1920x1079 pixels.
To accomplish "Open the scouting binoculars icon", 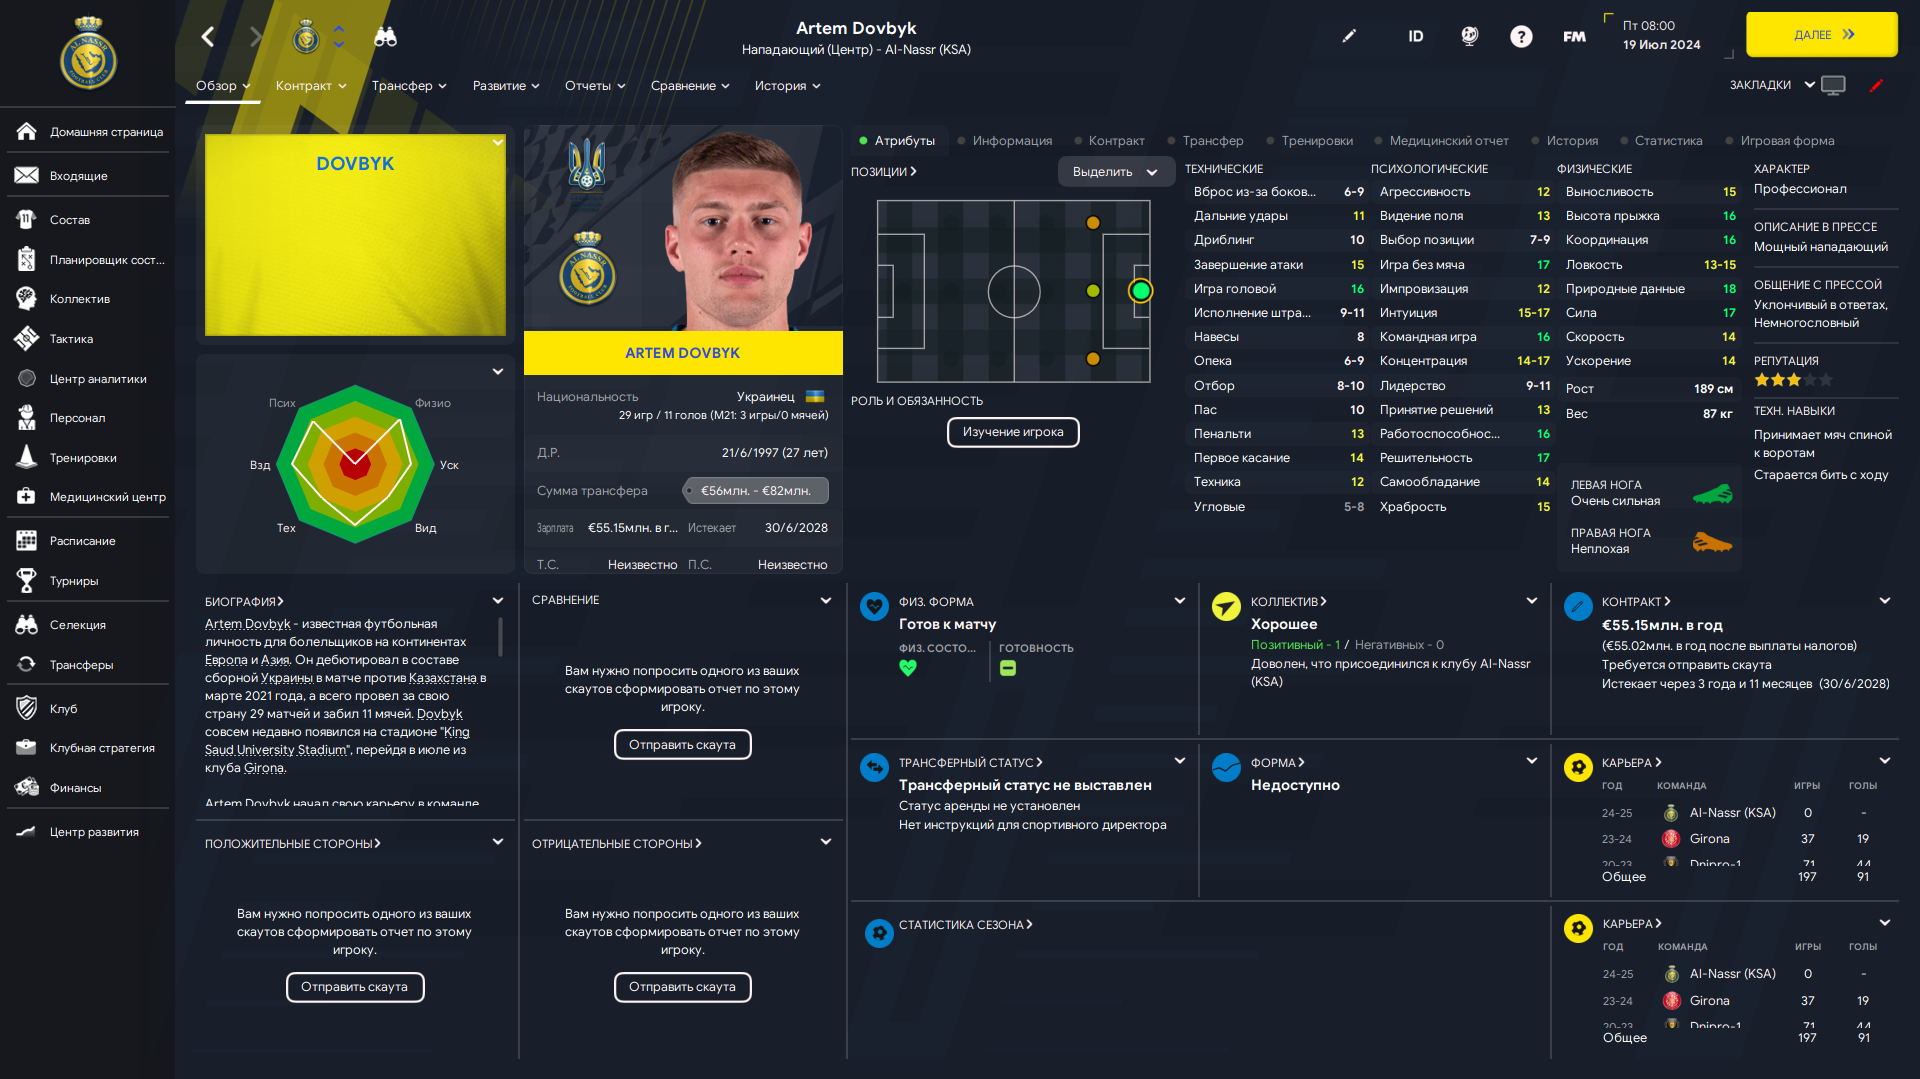I will (x=385, y=37).
